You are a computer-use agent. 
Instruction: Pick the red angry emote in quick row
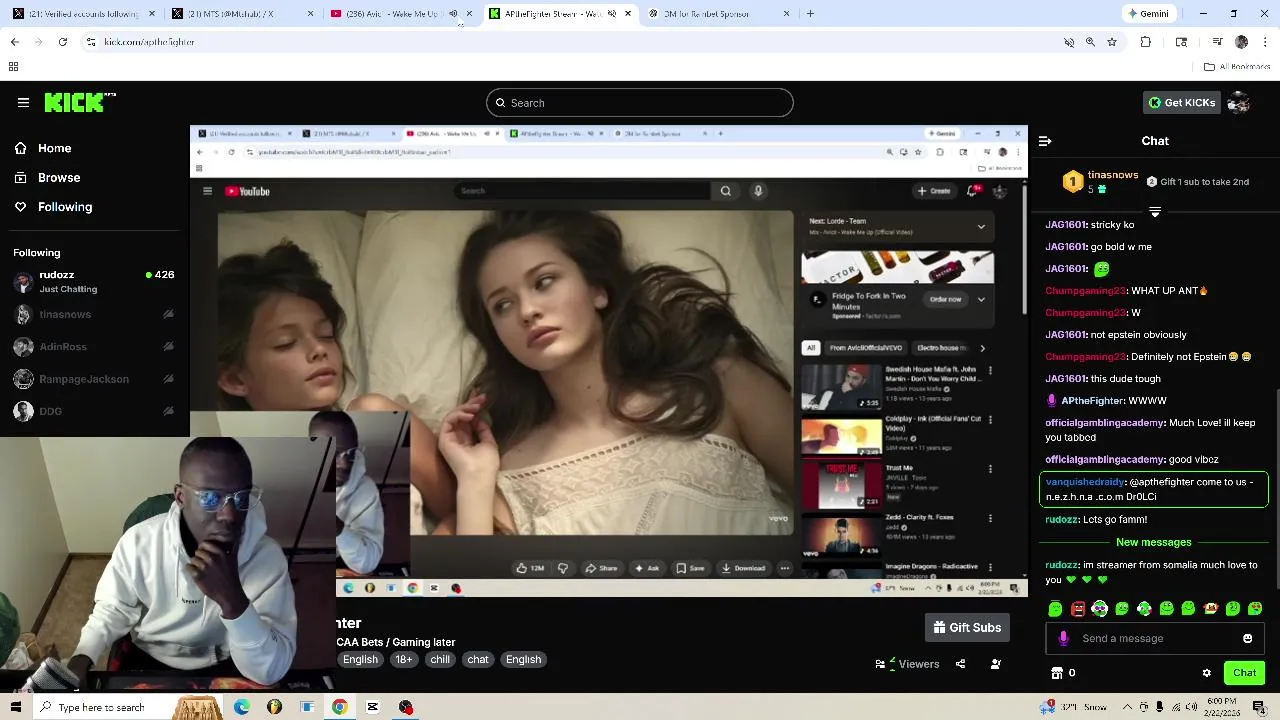[1077, 609]
